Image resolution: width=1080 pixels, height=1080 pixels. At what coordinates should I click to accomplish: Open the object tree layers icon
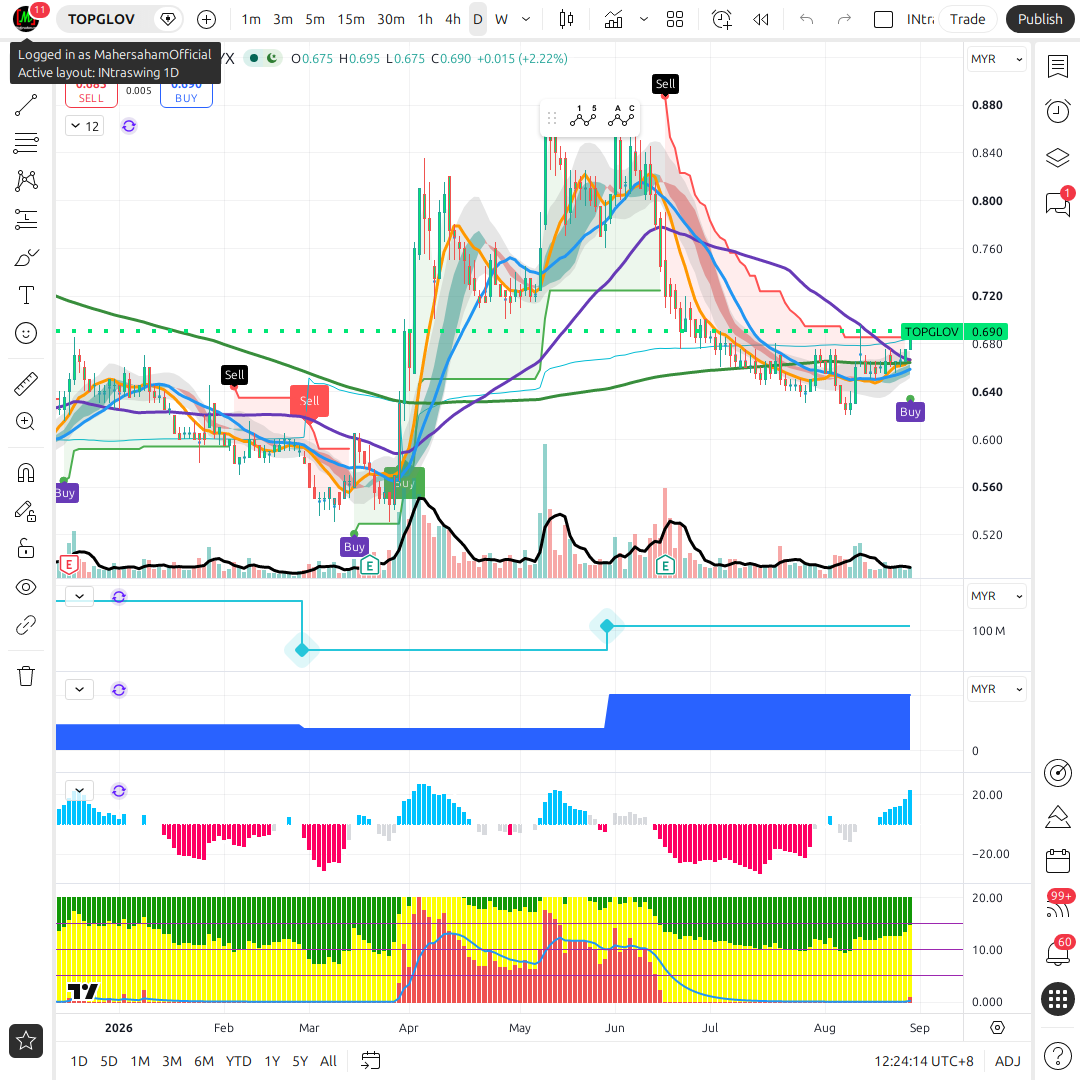pos(1057,158)
